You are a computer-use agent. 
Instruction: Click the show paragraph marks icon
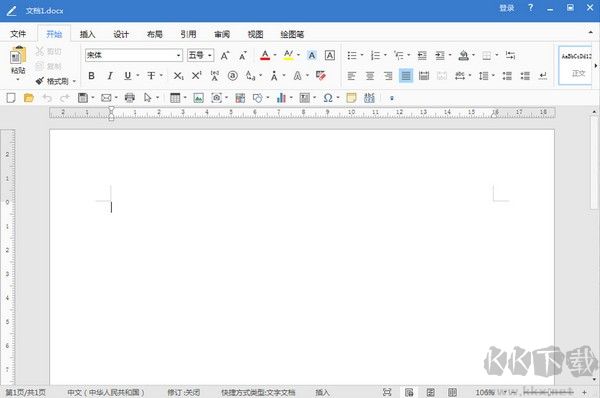click(543, 76)
